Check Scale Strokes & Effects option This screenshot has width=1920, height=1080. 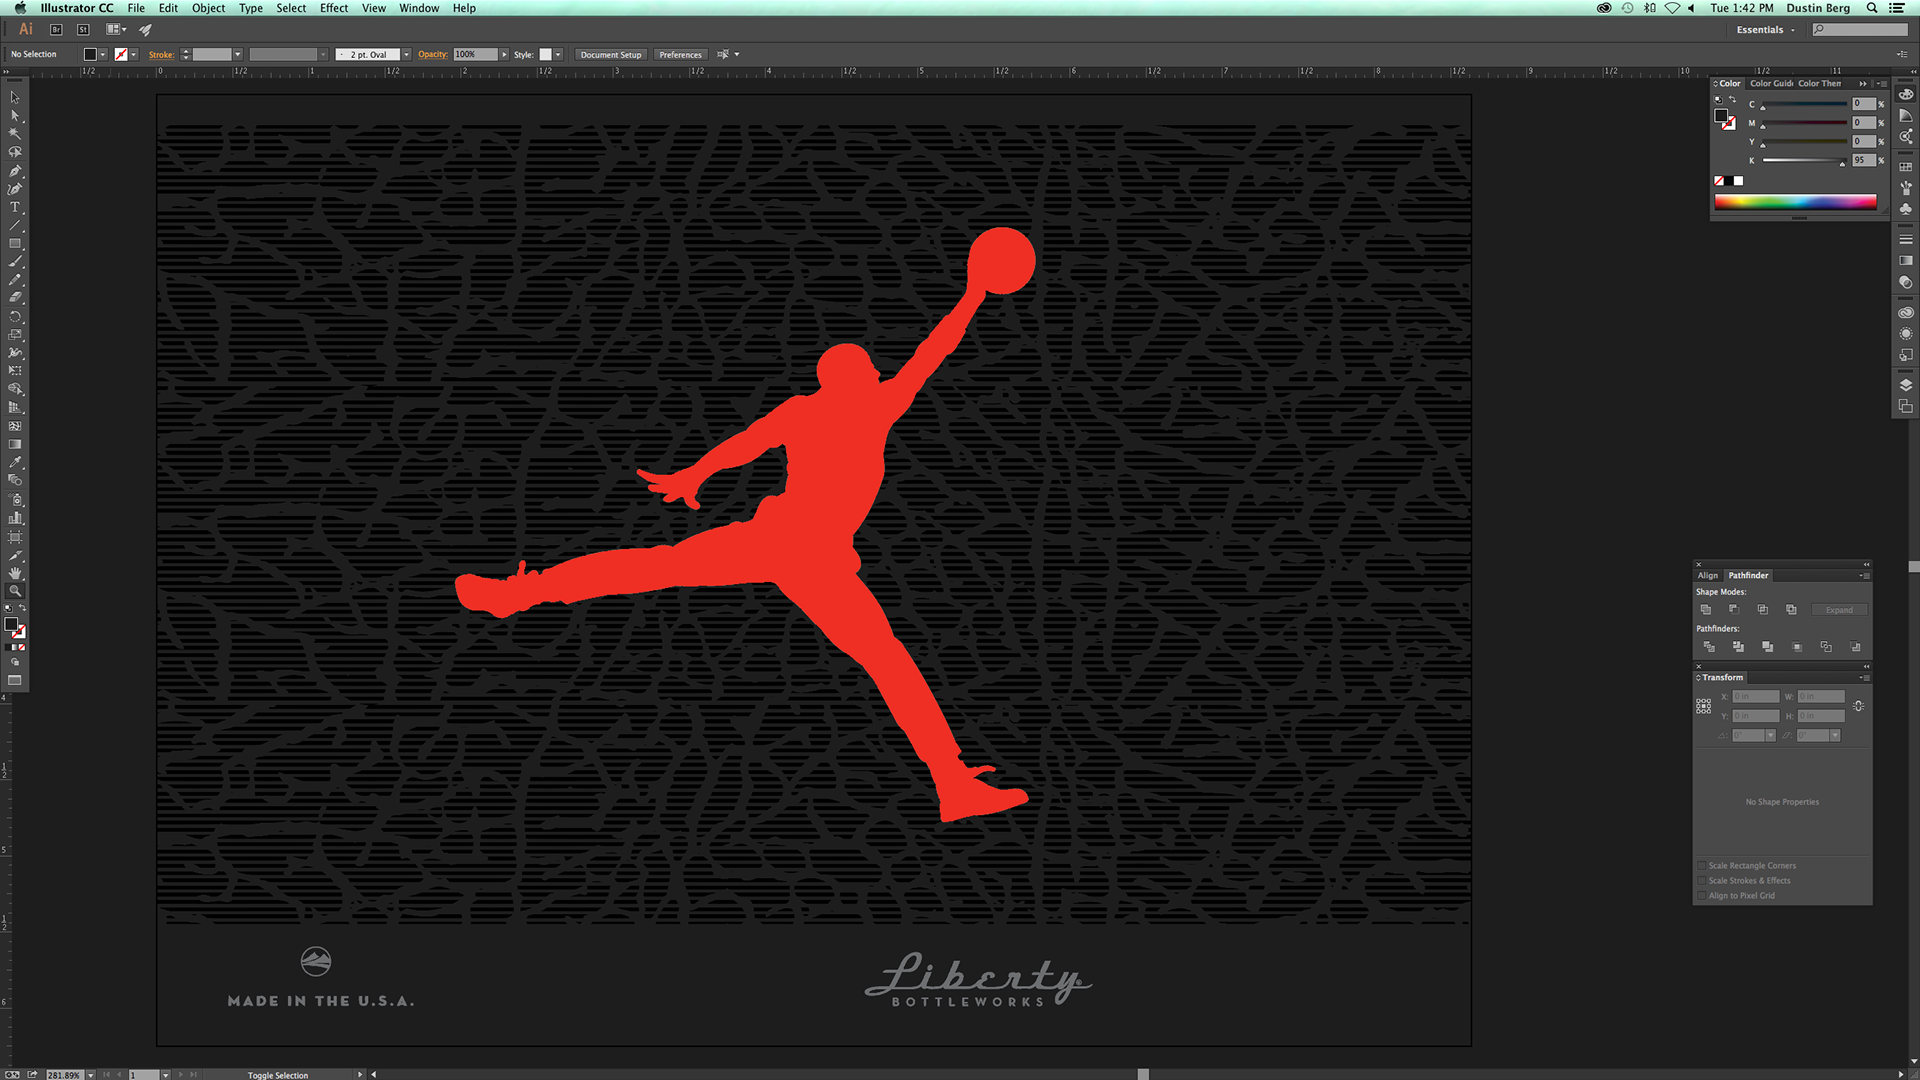(x=1702, y=881)
